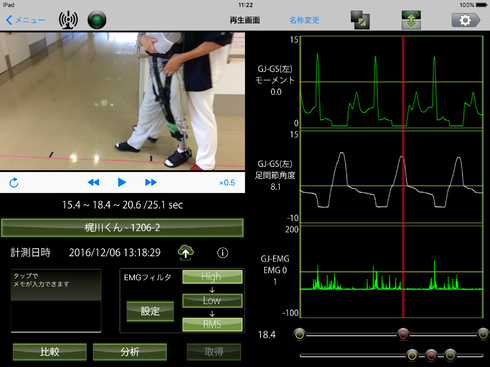This screenshot has width=490, height=367.
Task: Open EMG filter 設定 button
Action: coord(150,311)
